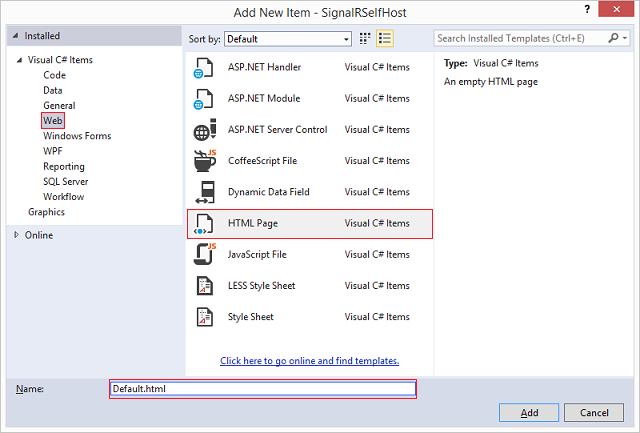Image resolution: width=640 pixels, height=433 pixels.
Task: Collapse the Visual C# Items node
Action: pyautogui.click(x=19, y=60)
